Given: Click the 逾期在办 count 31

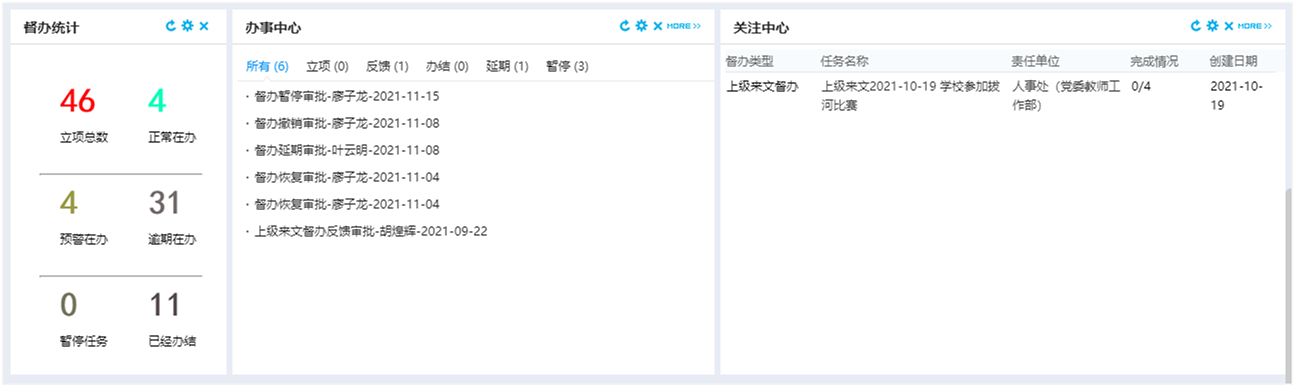Looking at the screenshot, I should point(164,203).
